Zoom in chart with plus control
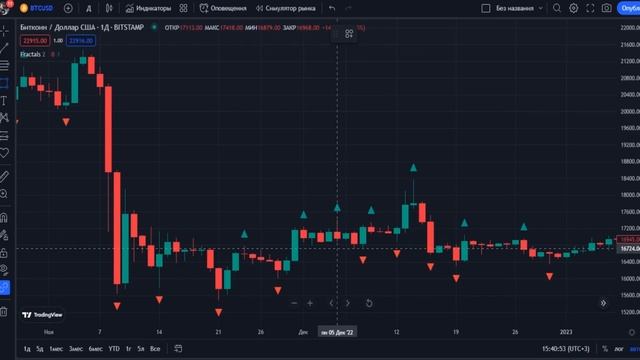640x360 pixels. pos(310,303)
